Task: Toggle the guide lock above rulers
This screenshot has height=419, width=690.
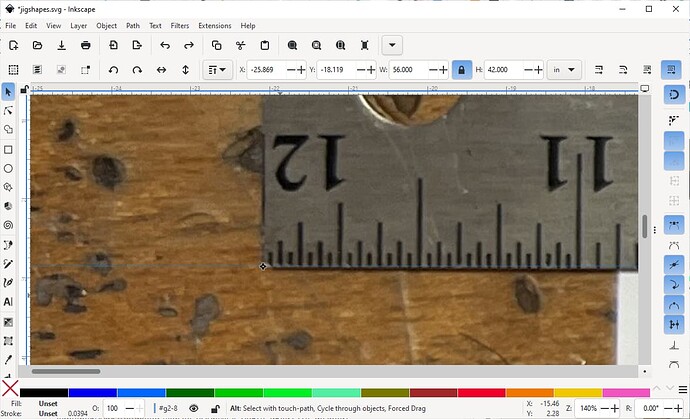Action: (25, 89)
